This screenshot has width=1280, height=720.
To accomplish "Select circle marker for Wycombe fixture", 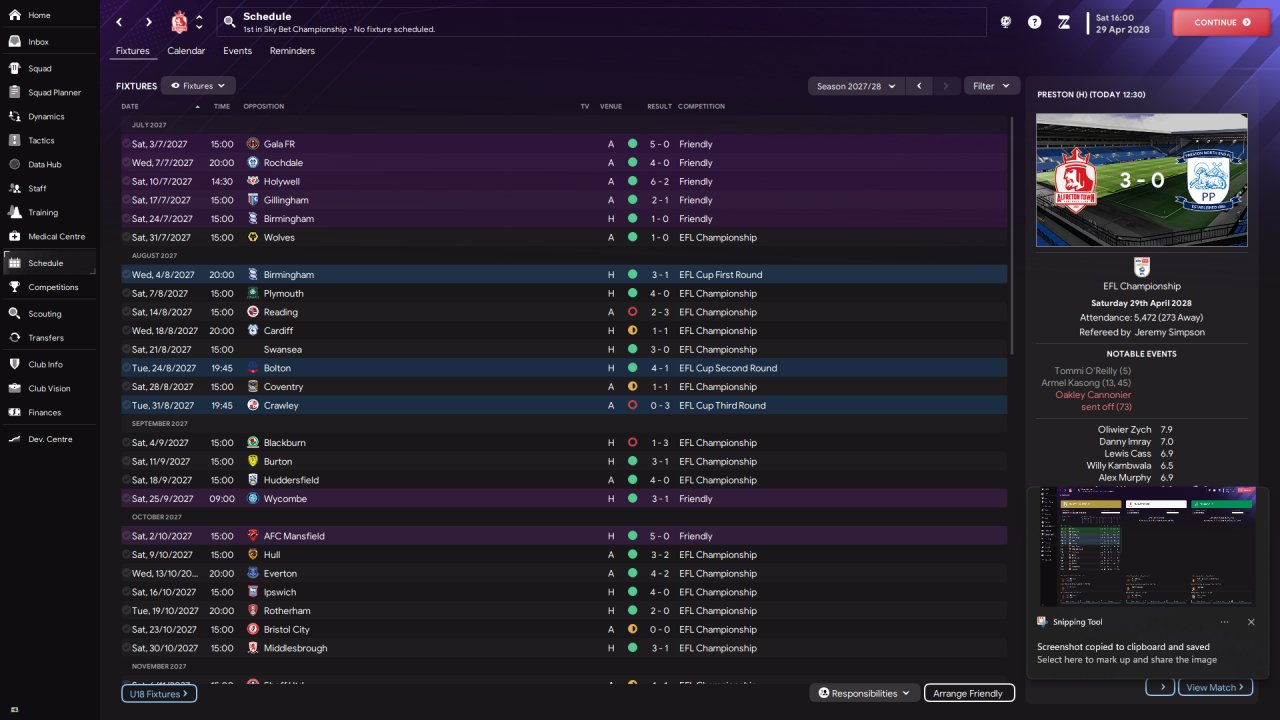I will point(127,499).
